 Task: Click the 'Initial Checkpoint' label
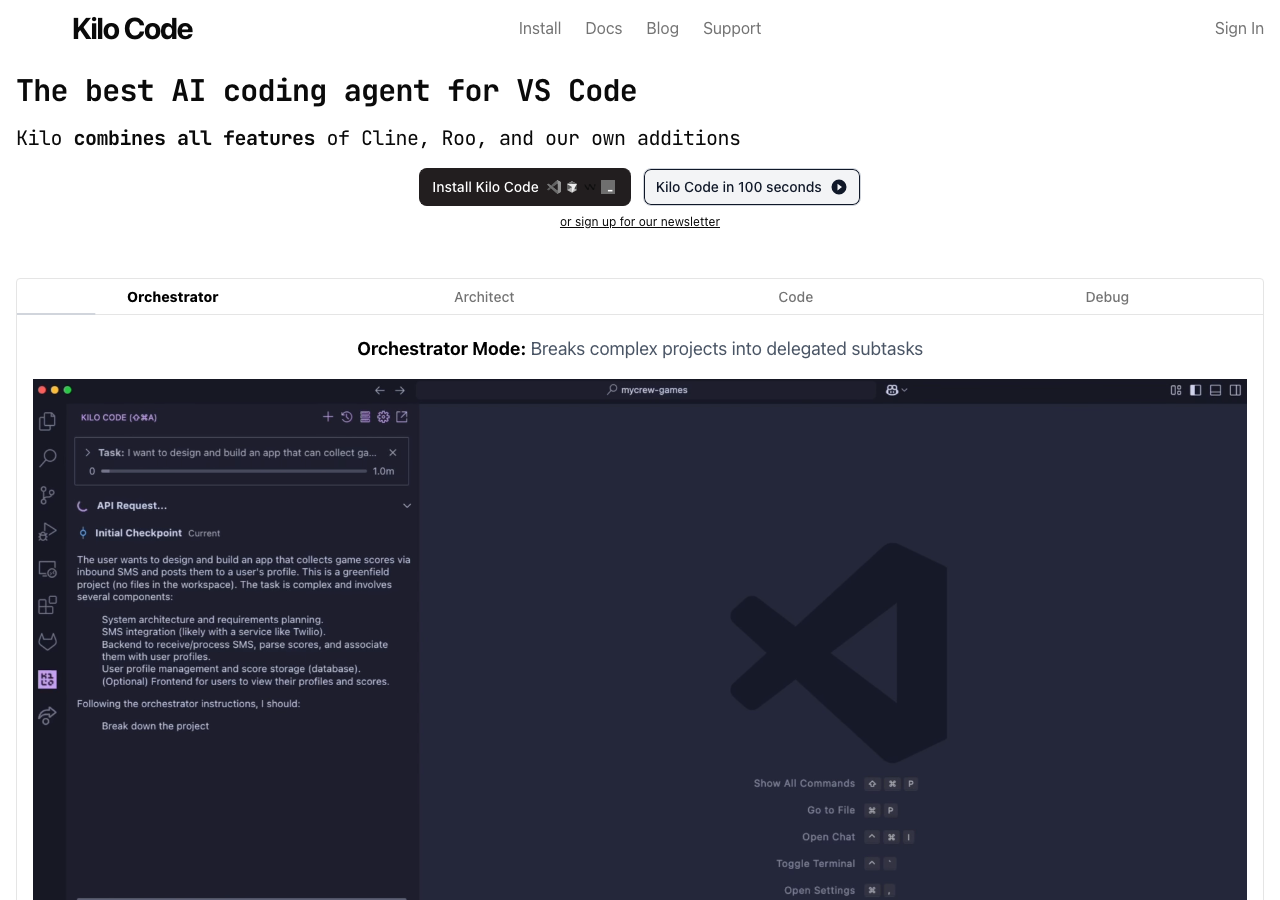[x=139, y=533]
